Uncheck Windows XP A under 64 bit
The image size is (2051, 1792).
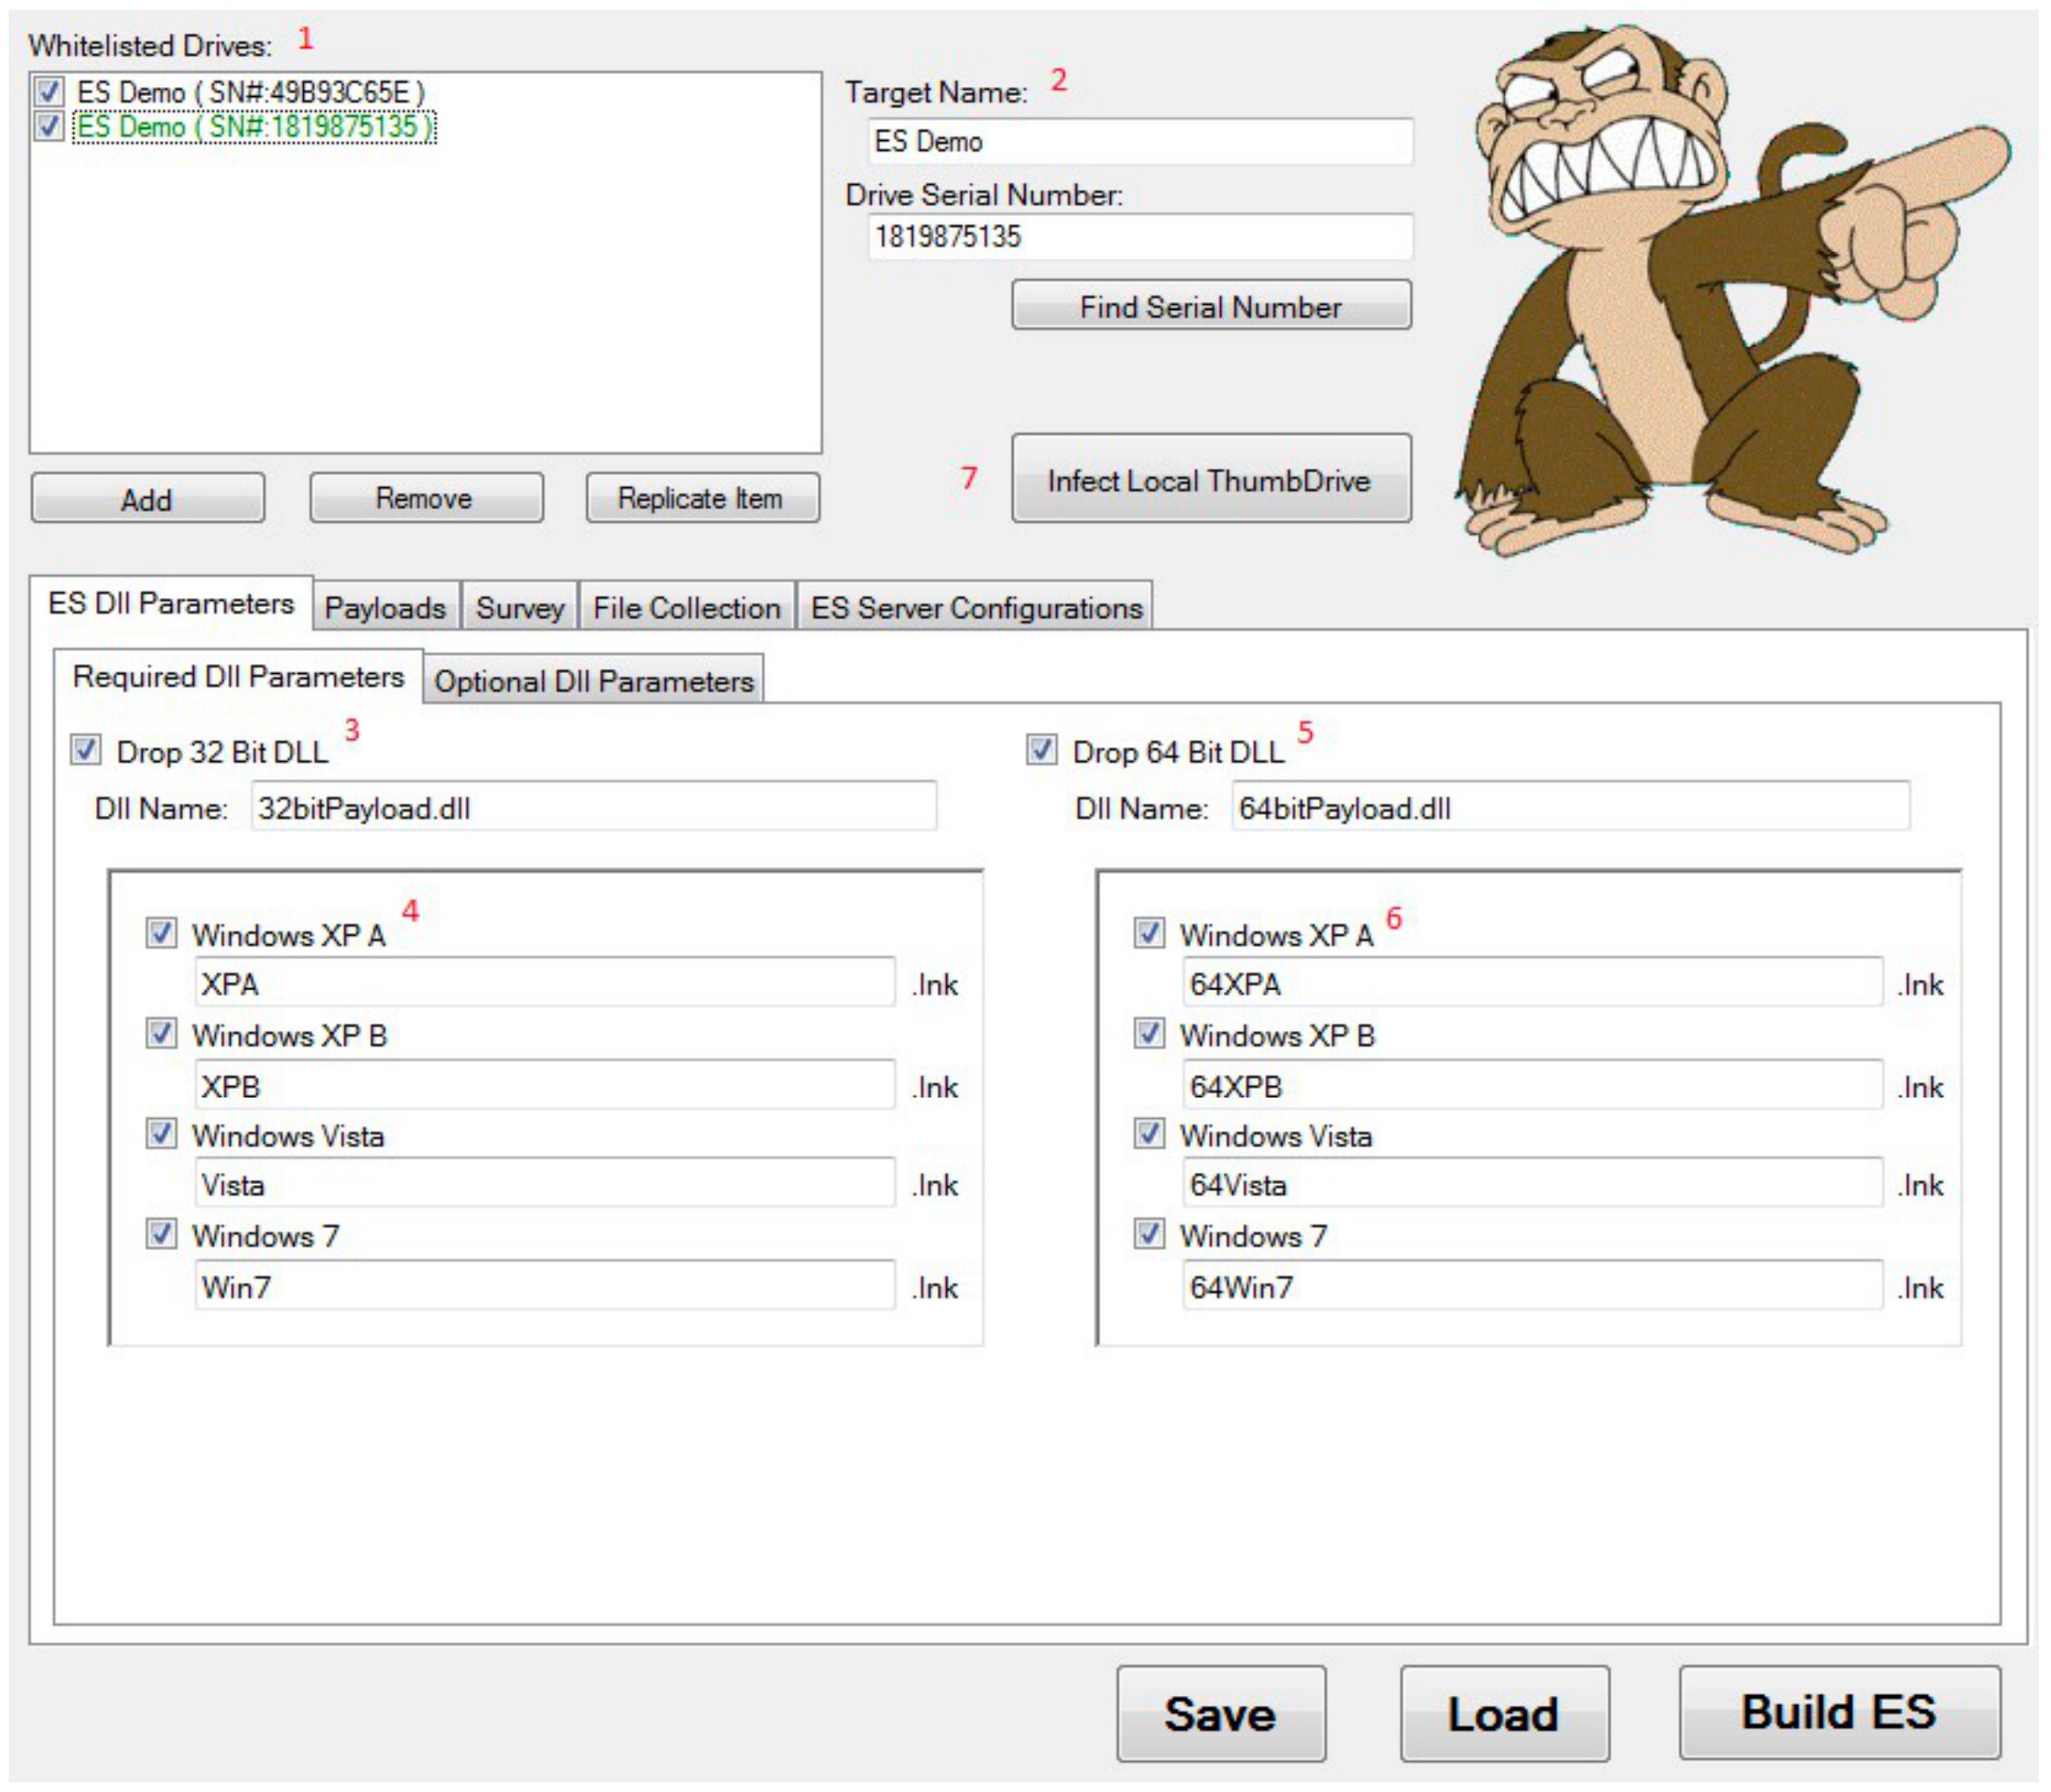1149,933
